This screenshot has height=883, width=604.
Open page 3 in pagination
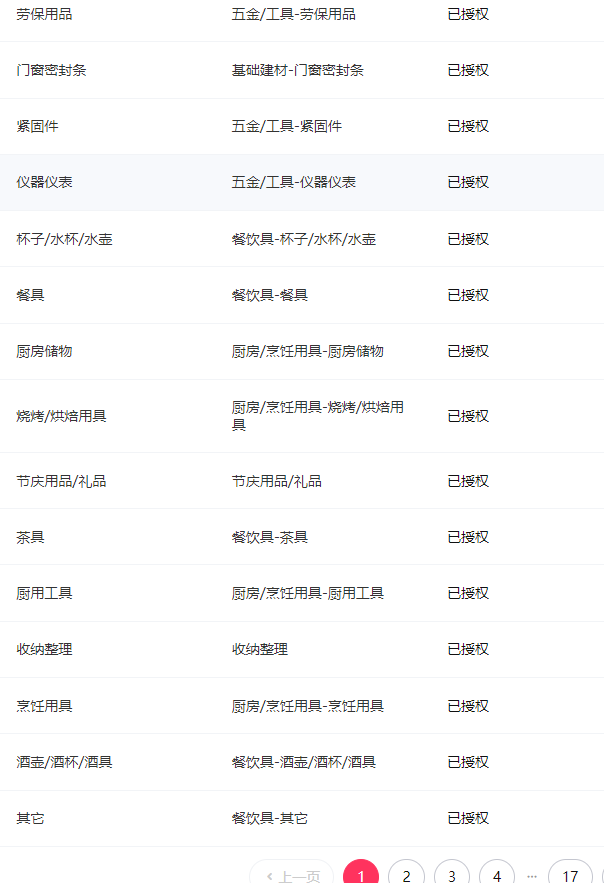tap(452, 876)
